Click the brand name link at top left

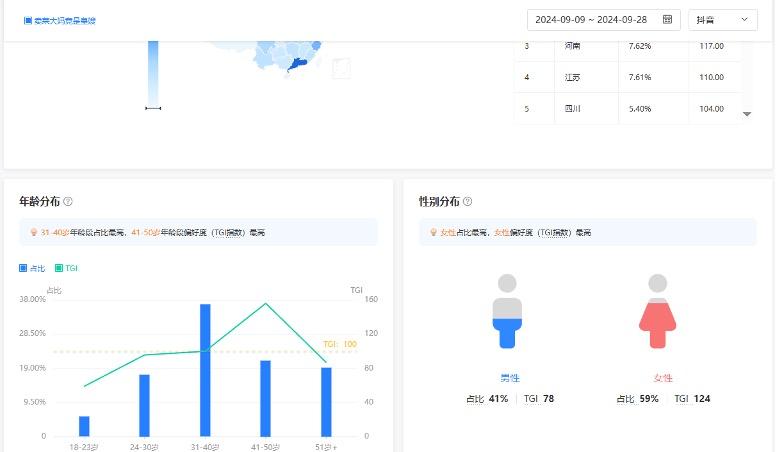[x=65, y=20]
